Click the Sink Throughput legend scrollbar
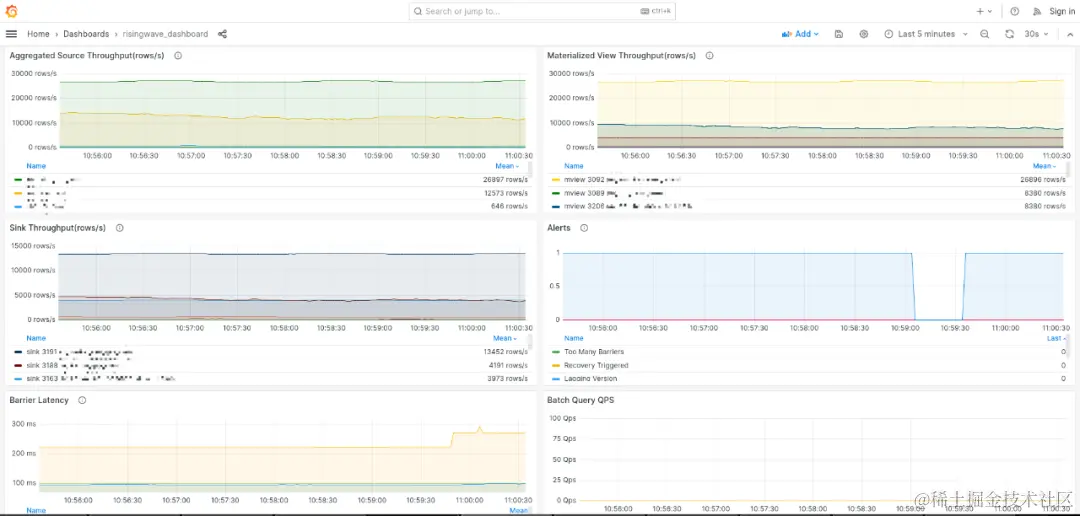1080x516 pixels. pos(530,342)
